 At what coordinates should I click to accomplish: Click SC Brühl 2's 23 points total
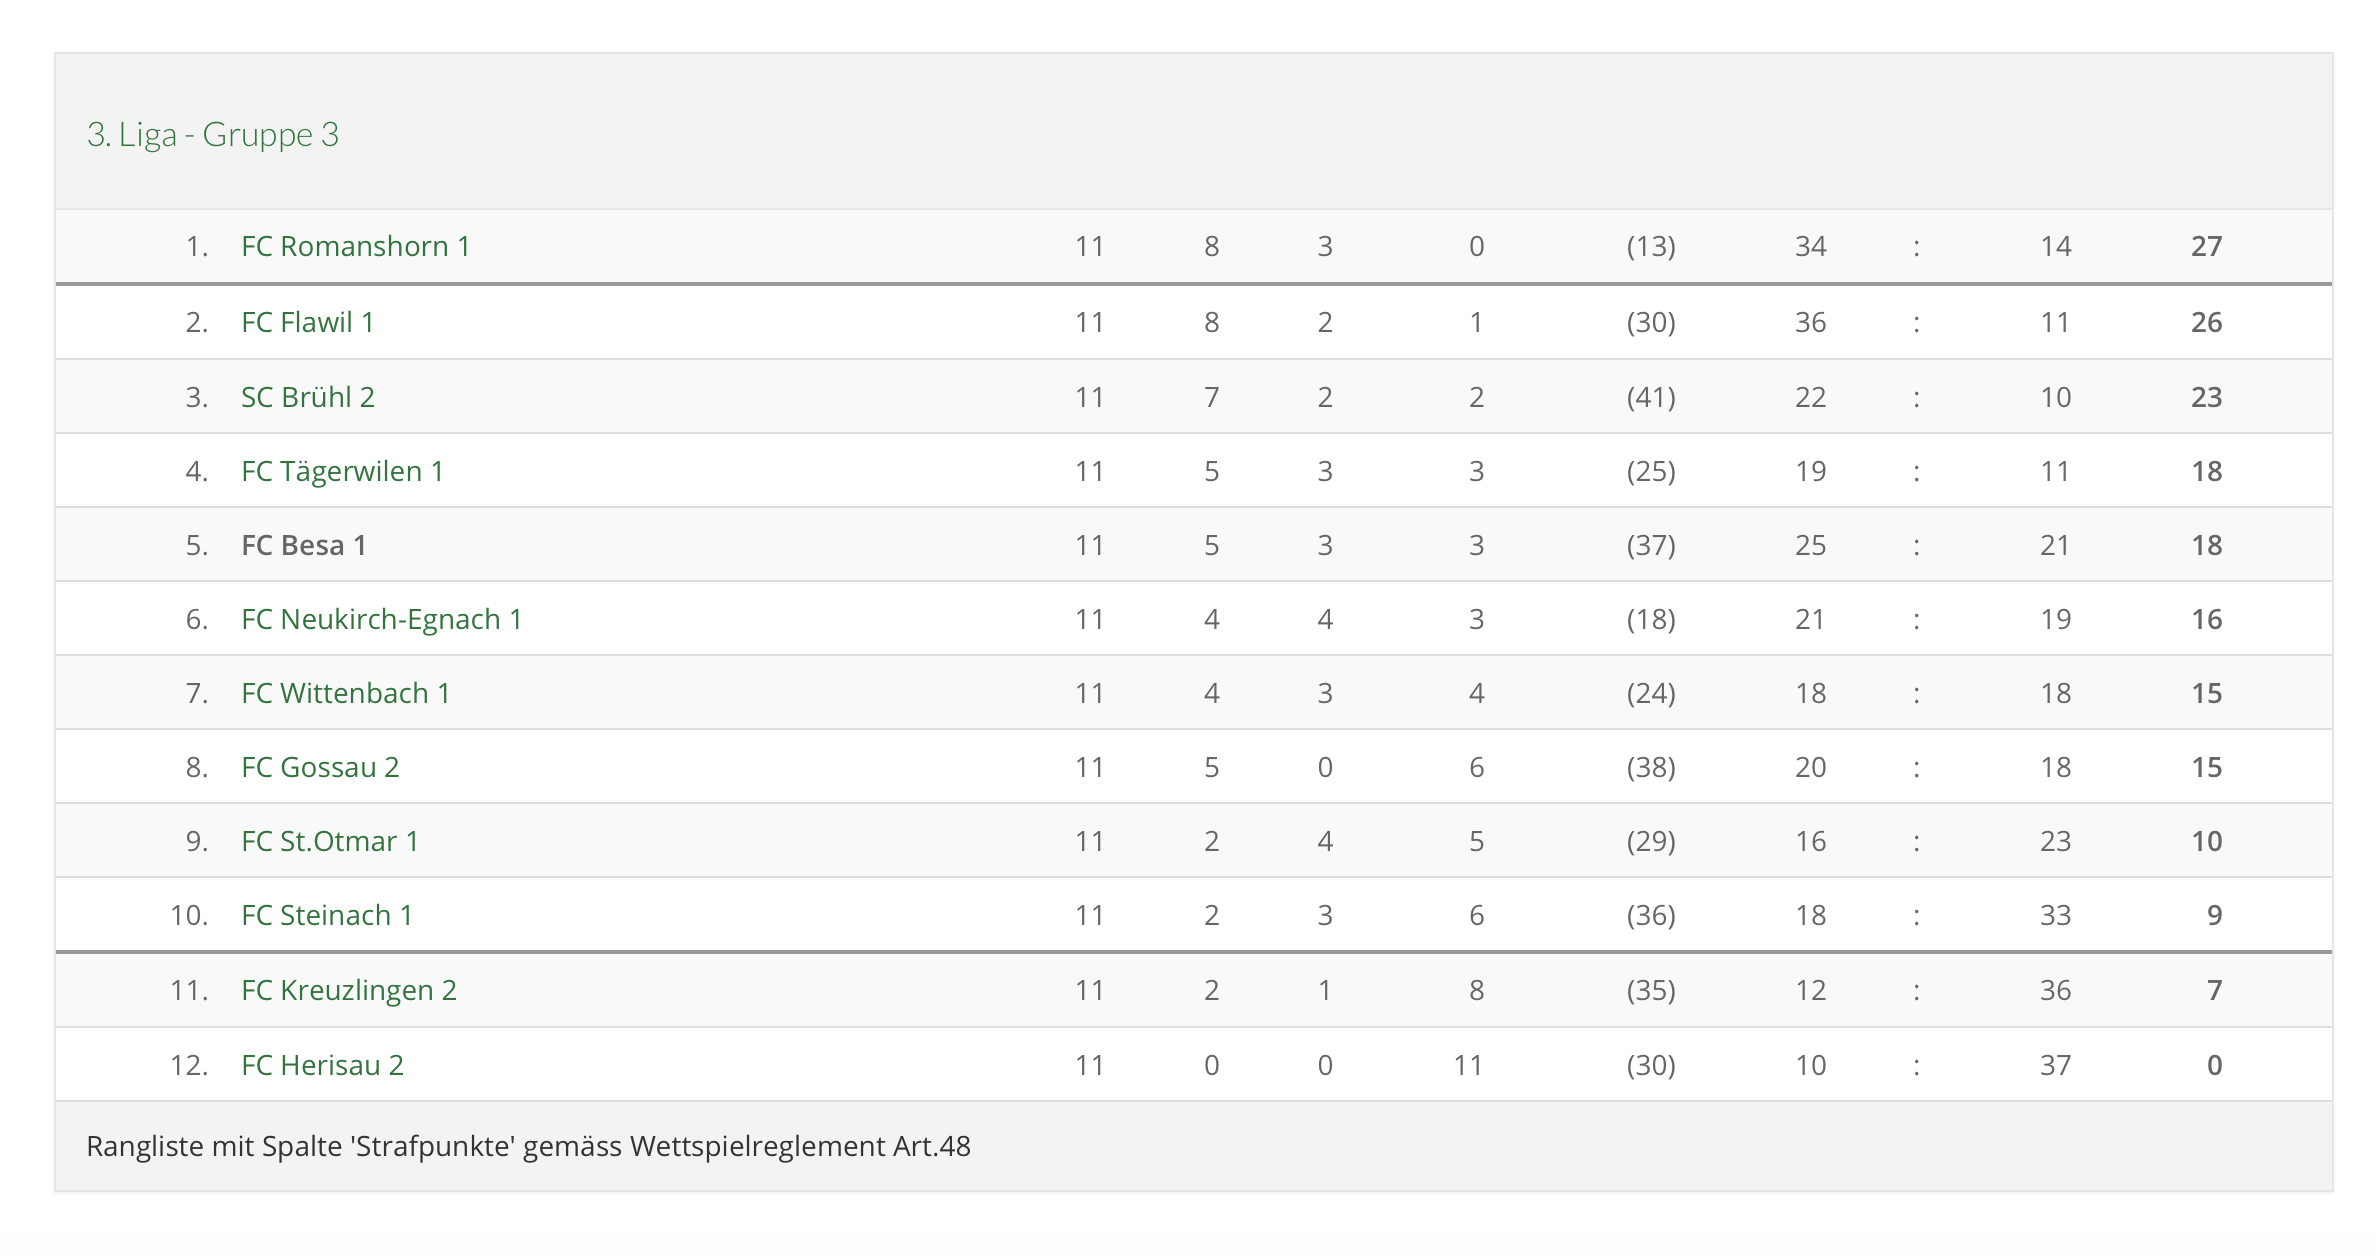point(2206,397)
